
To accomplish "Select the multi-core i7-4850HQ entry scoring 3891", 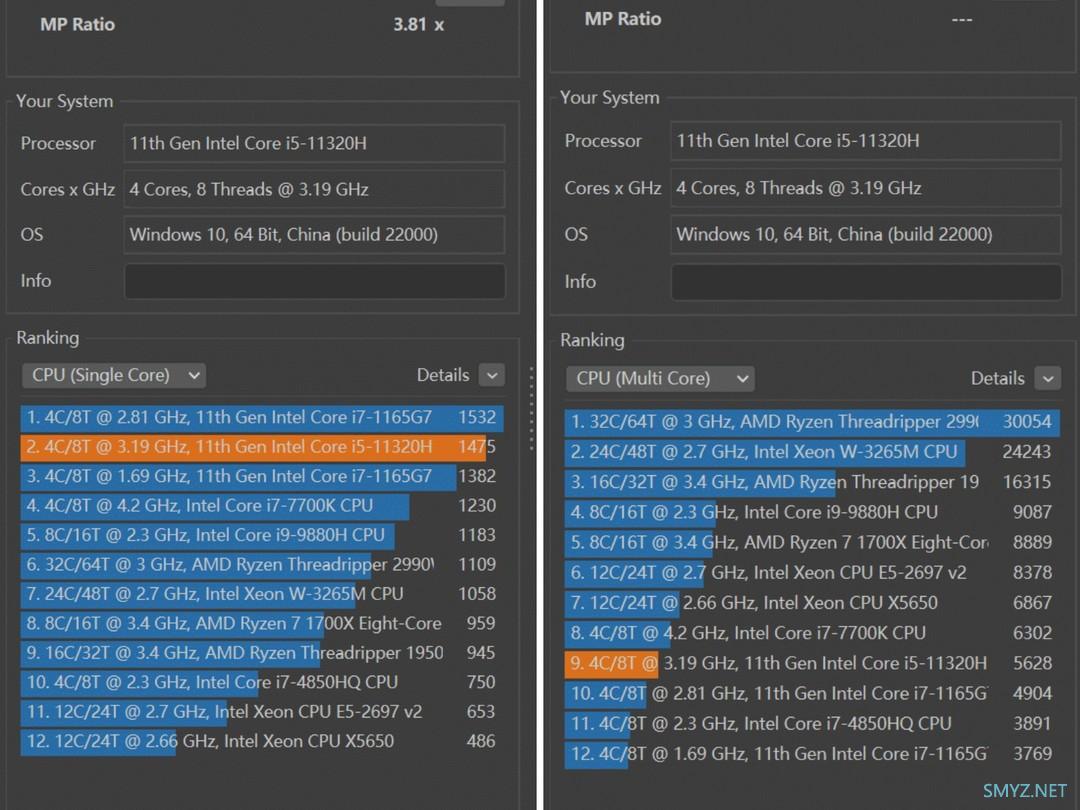I will 810,723.
